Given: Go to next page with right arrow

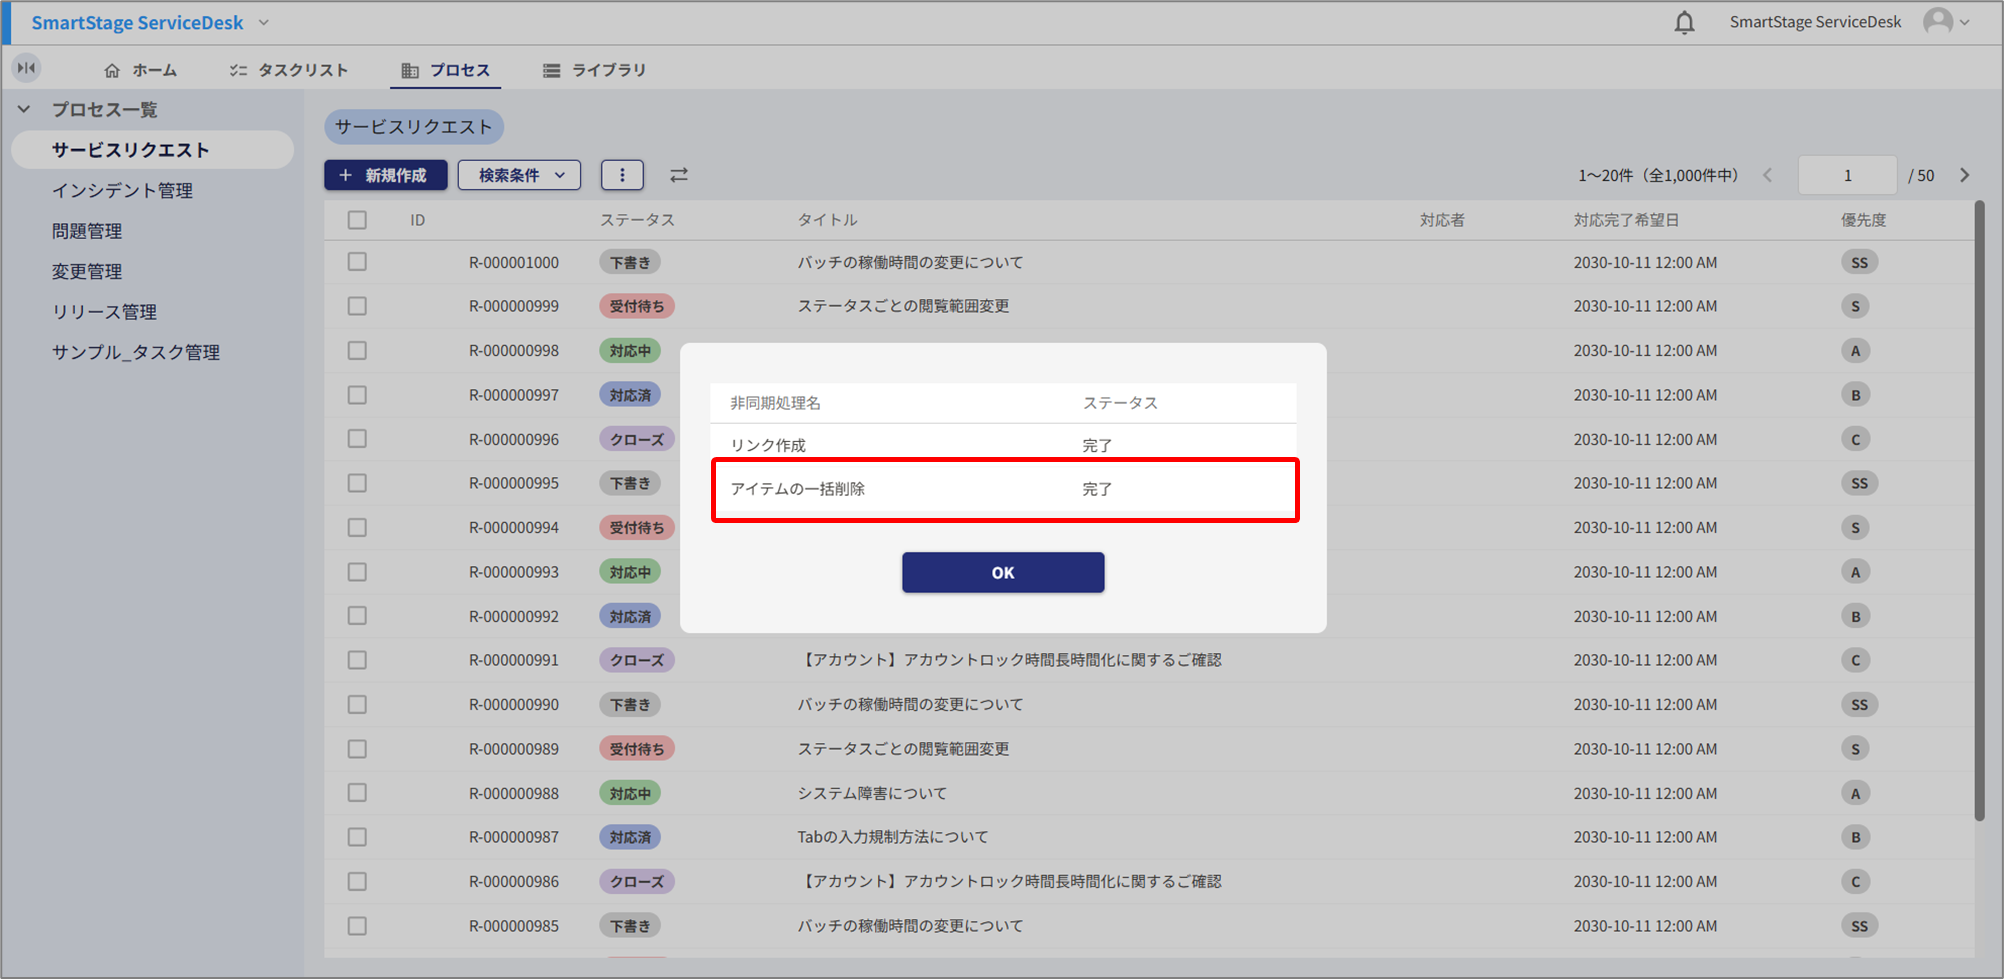Looking at the screenshot, I should [1965, 175].
